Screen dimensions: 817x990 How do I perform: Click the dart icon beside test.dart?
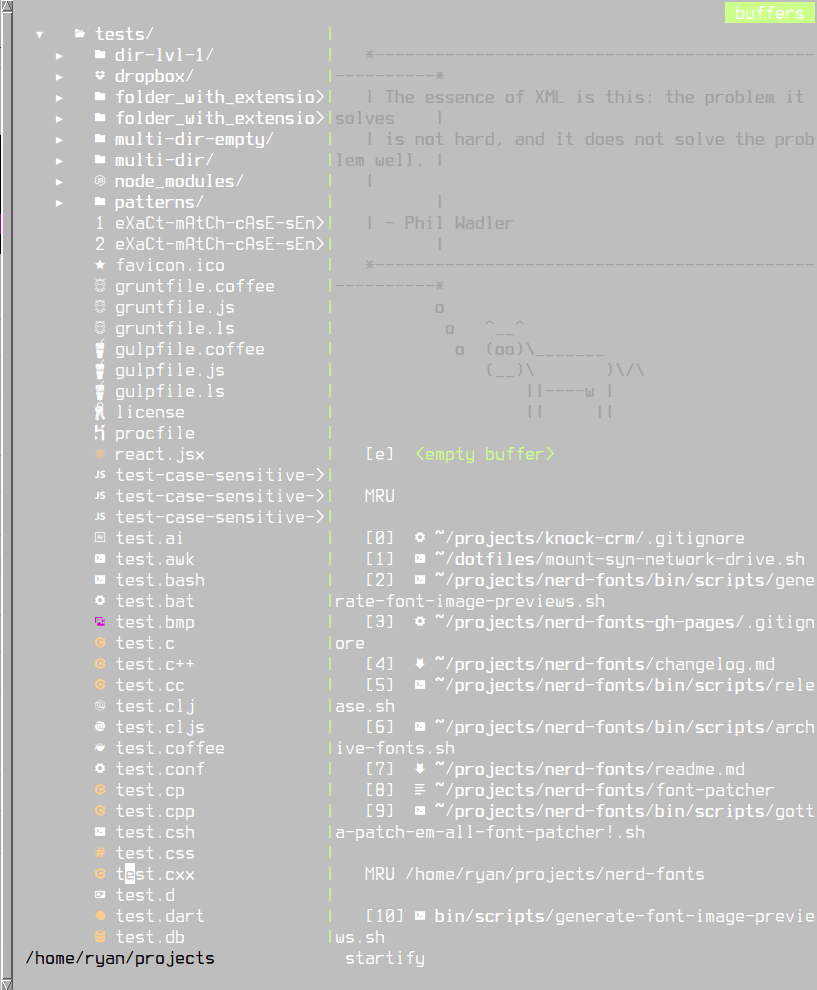coord(100,915)
